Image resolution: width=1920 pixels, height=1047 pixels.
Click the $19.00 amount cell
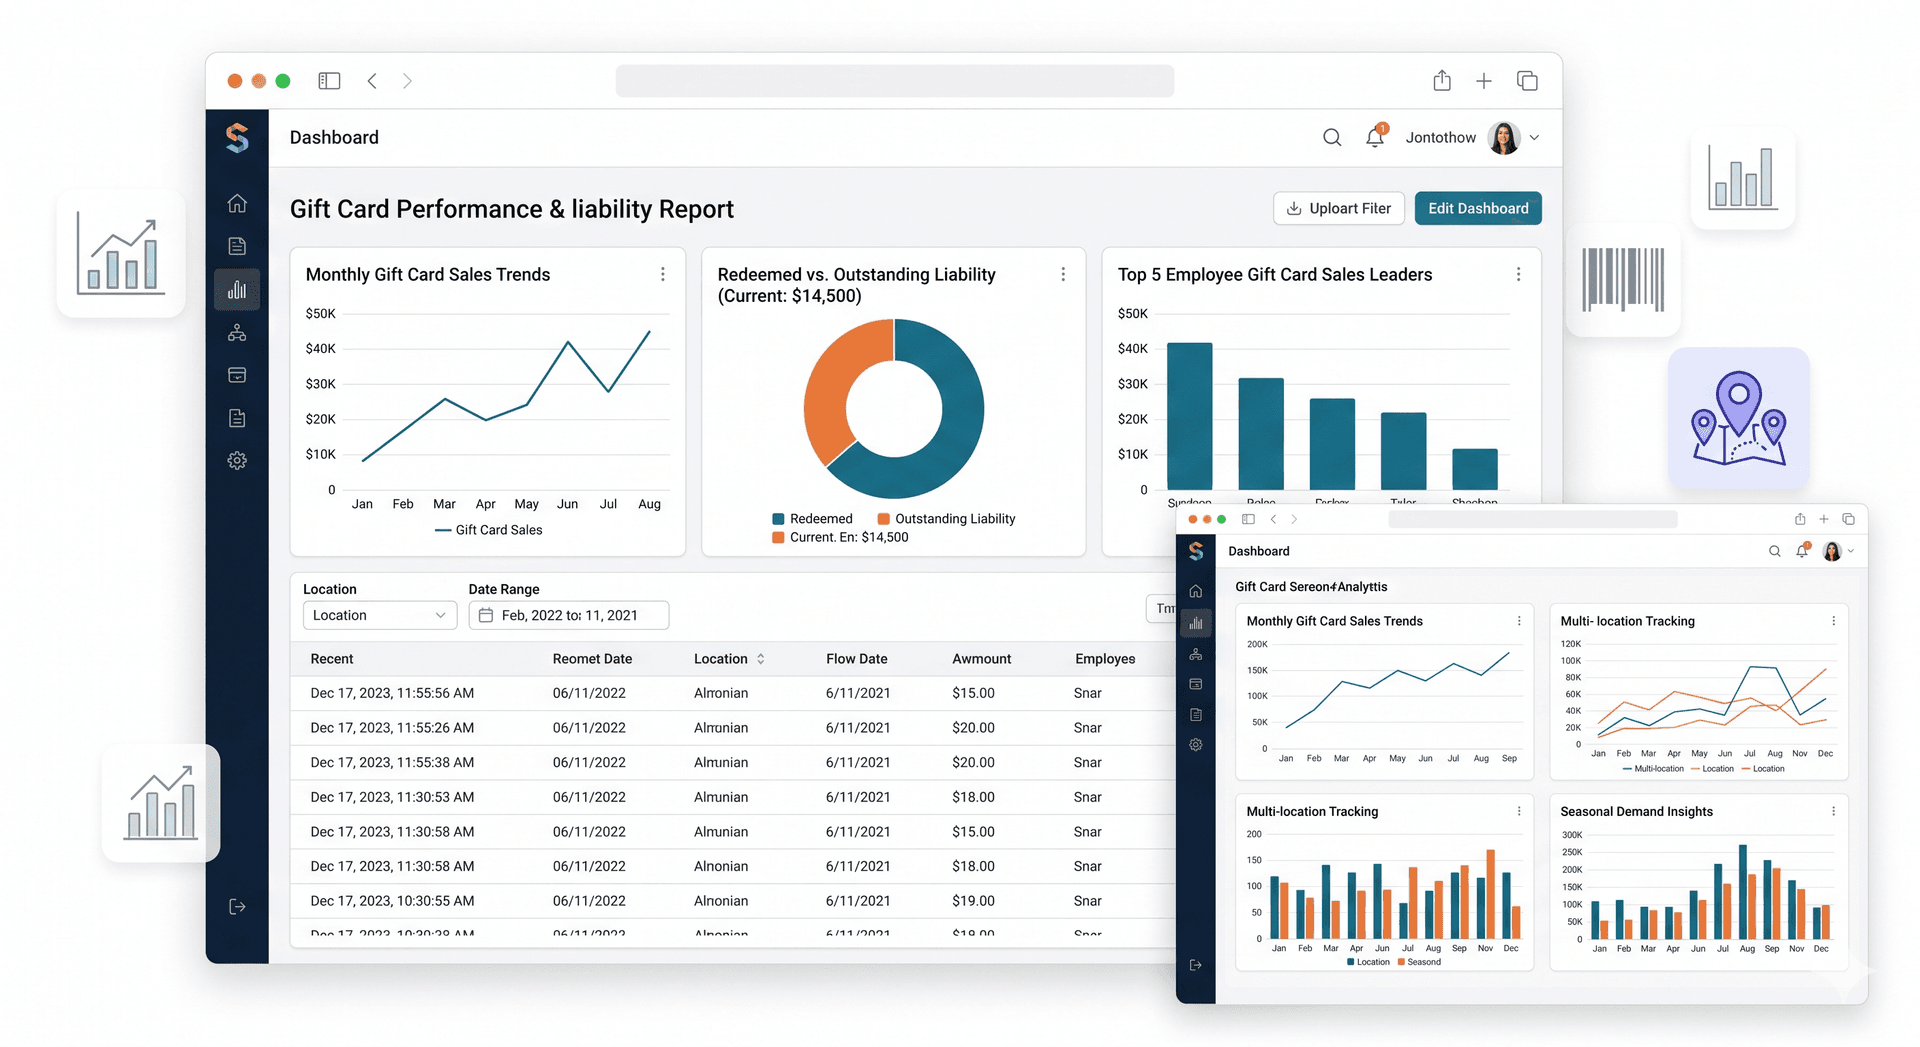click(973, 901)
